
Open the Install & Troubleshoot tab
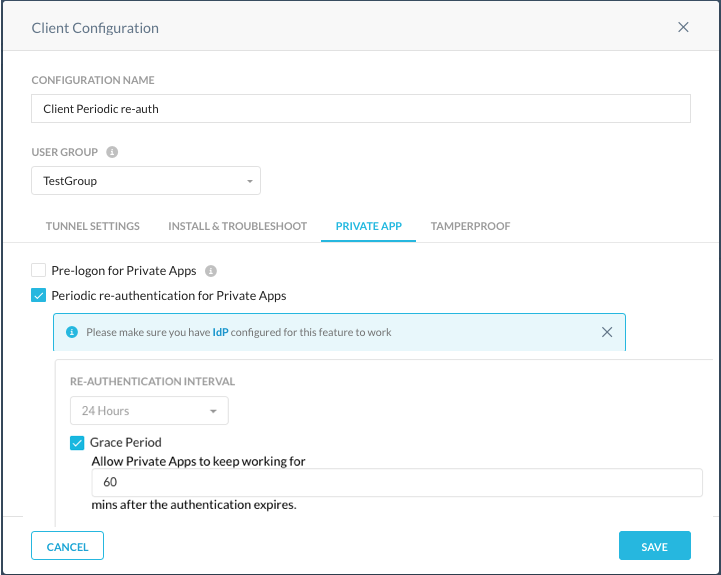pyautogui.click(x=237, y=226)
